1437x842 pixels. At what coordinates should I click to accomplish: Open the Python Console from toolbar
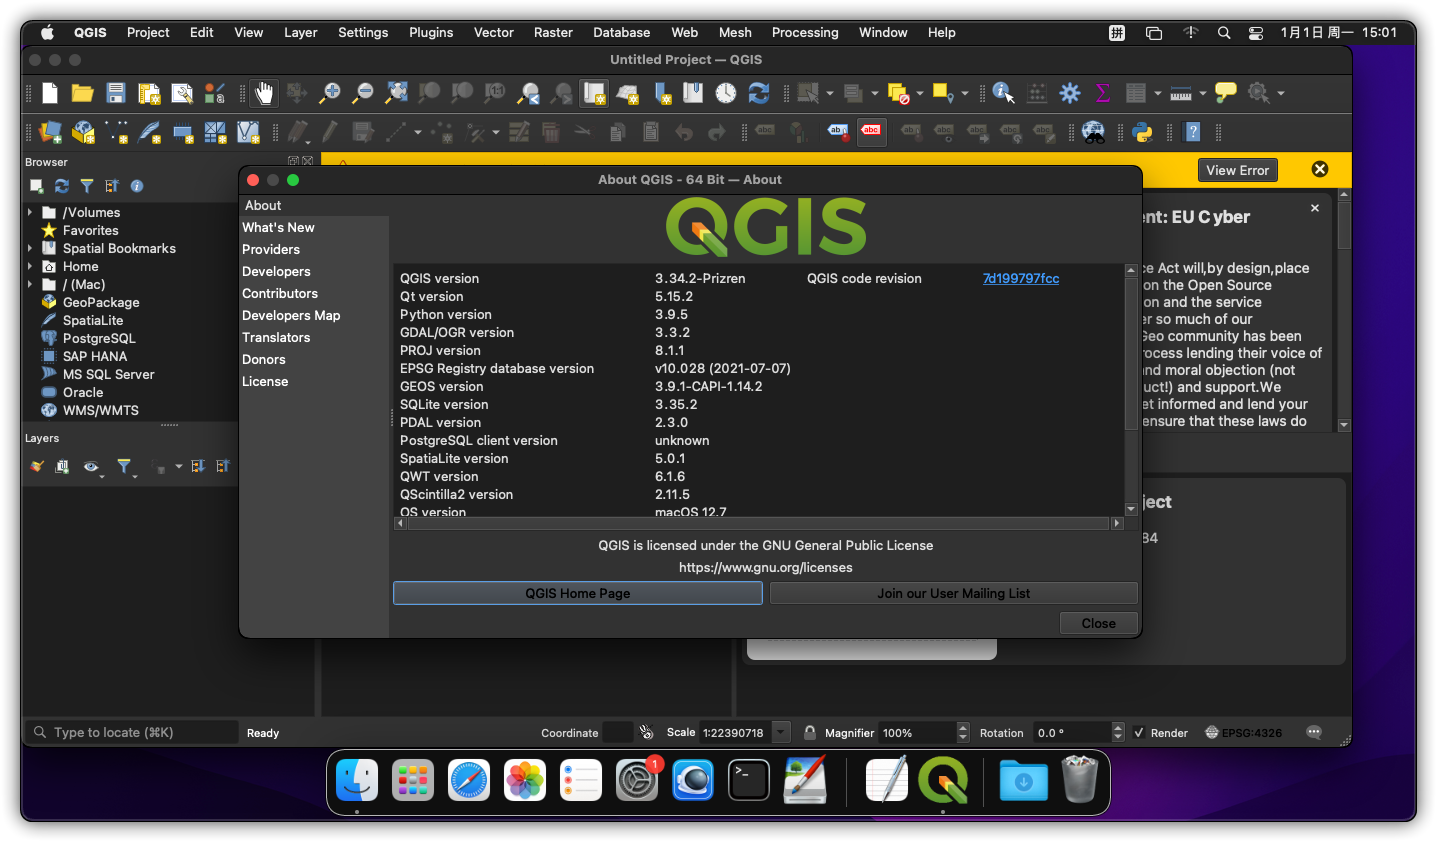(1142, 132)
